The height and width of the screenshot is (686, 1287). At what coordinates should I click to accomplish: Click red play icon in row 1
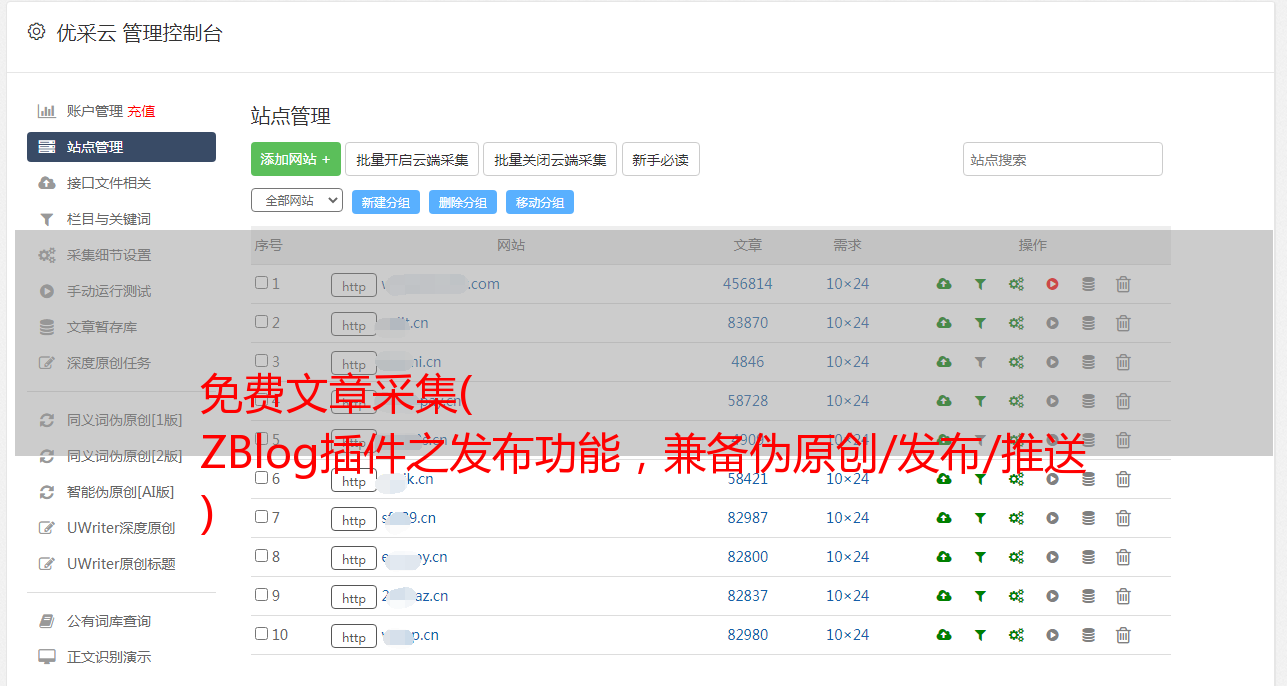pyautogui.click(x=1052, y=284)
